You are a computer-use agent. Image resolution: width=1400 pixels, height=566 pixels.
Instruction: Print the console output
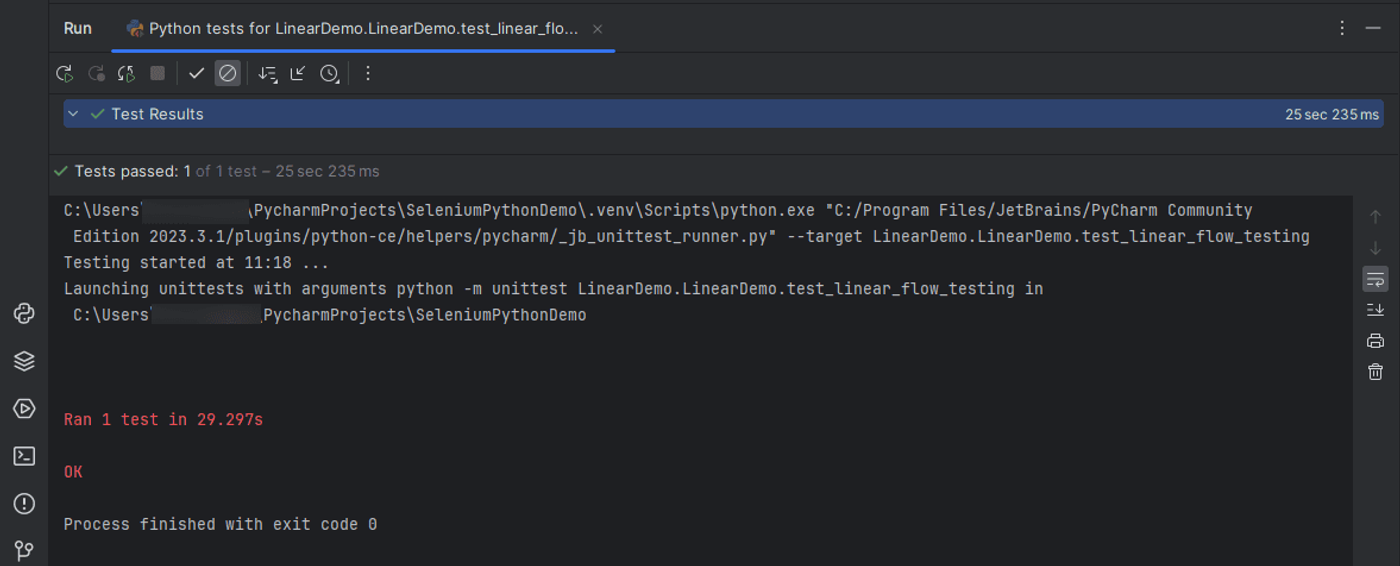tap(1375, 341)
